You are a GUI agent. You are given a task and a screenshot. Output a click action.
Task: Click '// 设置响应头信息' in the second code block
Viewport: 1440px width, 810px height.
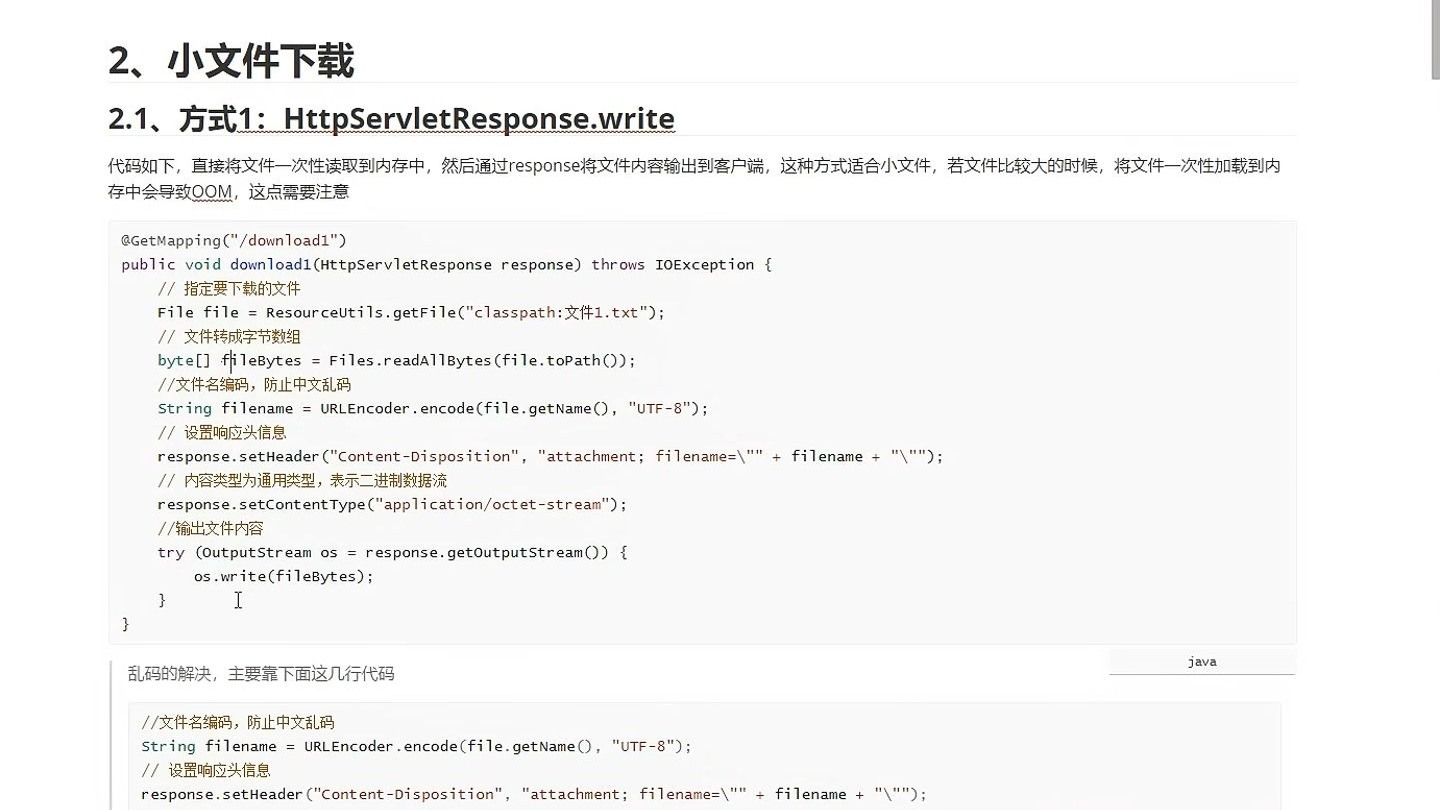coord(206,770)
